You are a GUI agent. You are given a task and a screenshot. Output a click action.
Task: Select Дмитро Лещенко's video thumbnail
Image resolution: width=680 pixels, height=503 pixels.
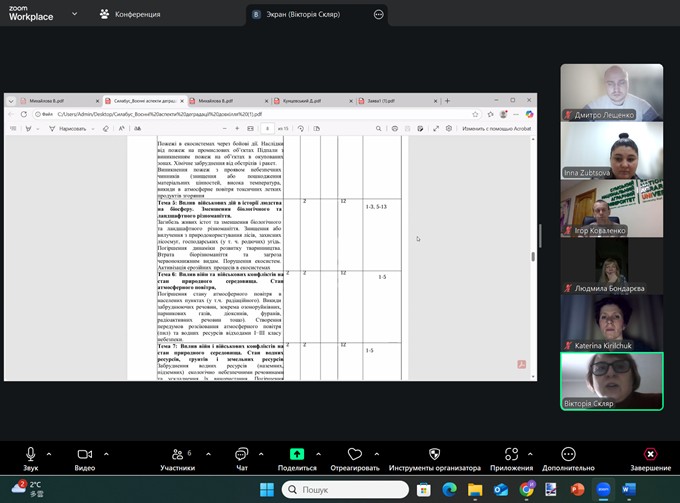coord(611,93)
